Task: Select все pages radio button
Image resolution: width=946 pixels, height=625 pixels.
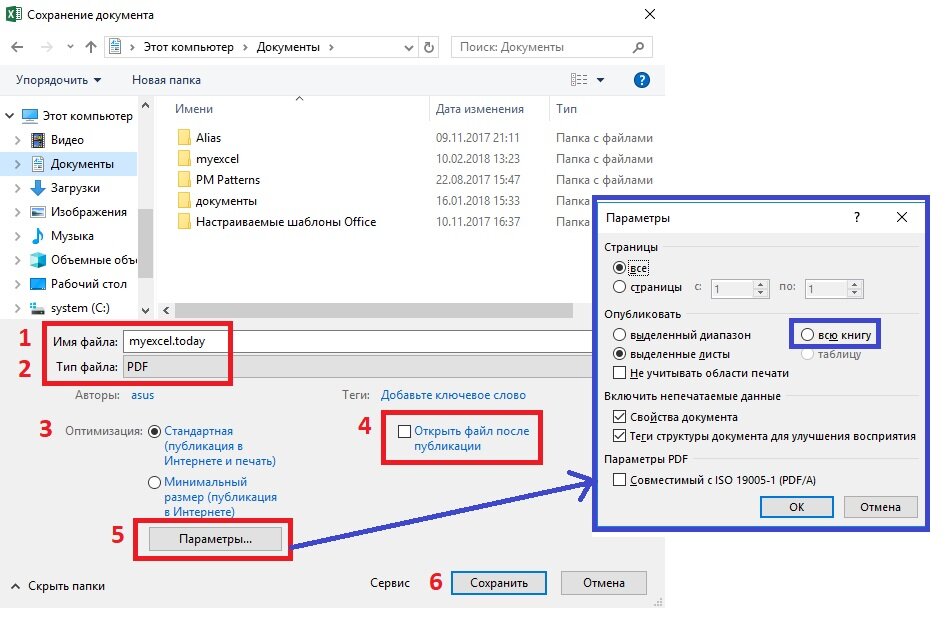Action: pos(619,267)
